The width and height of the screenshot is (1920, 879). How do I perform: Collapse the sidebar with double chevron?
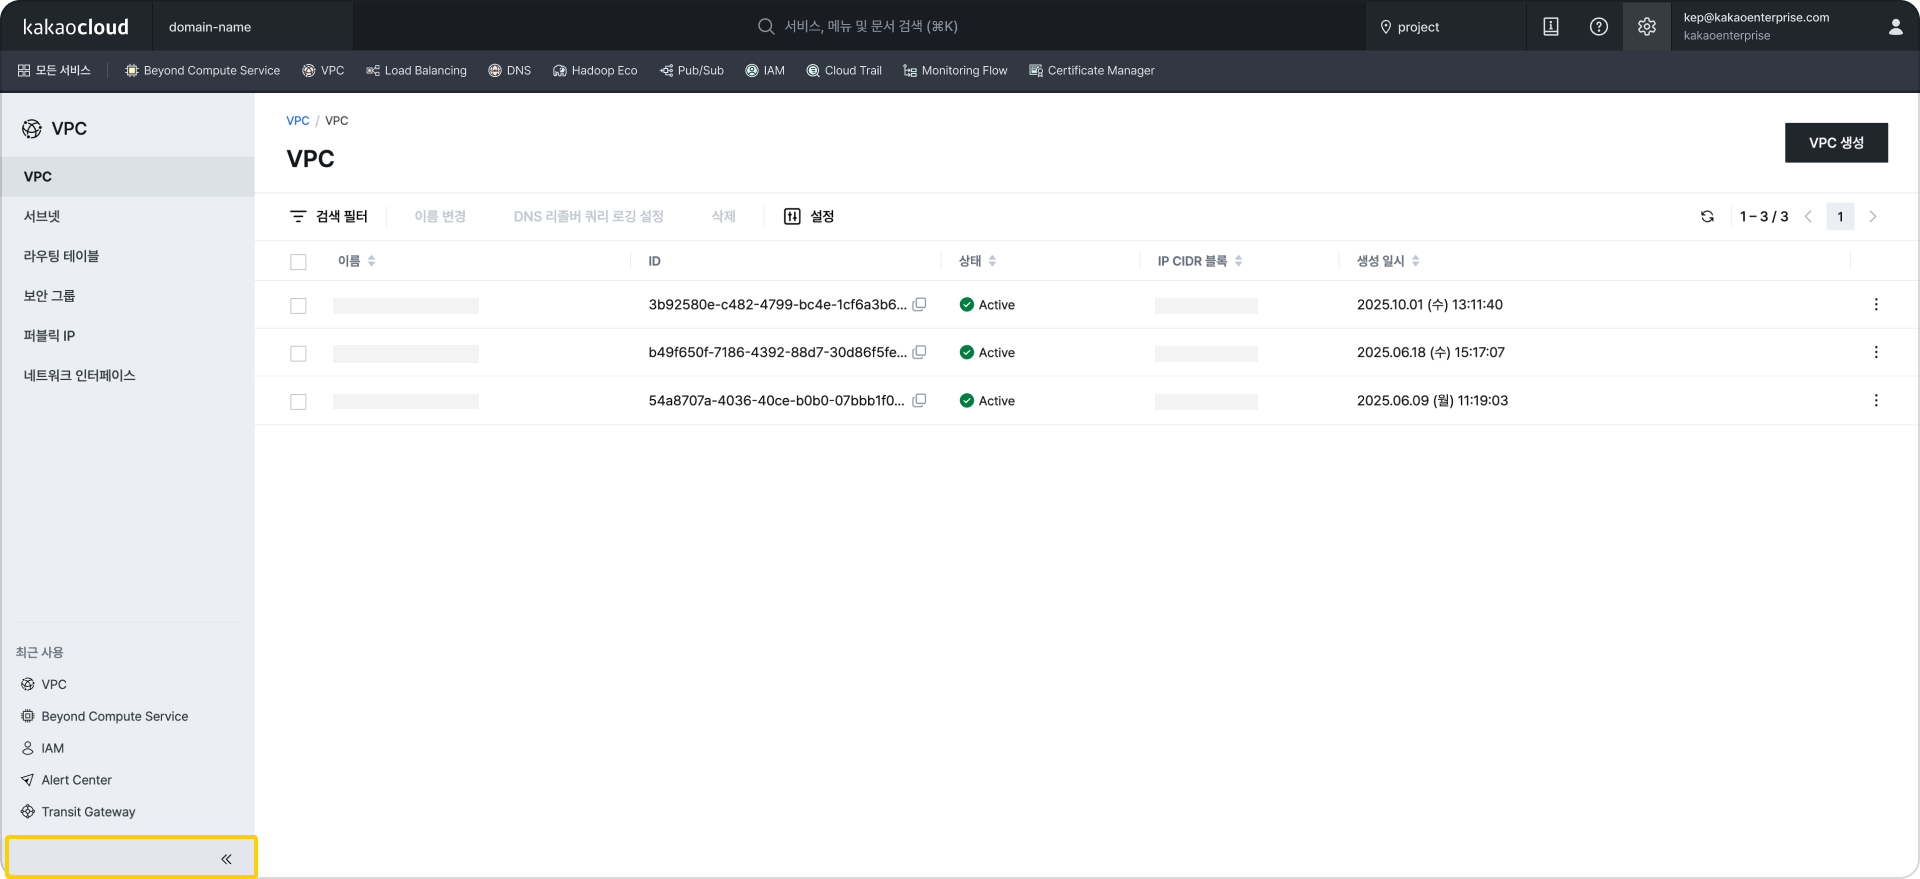tap(226, 859)
